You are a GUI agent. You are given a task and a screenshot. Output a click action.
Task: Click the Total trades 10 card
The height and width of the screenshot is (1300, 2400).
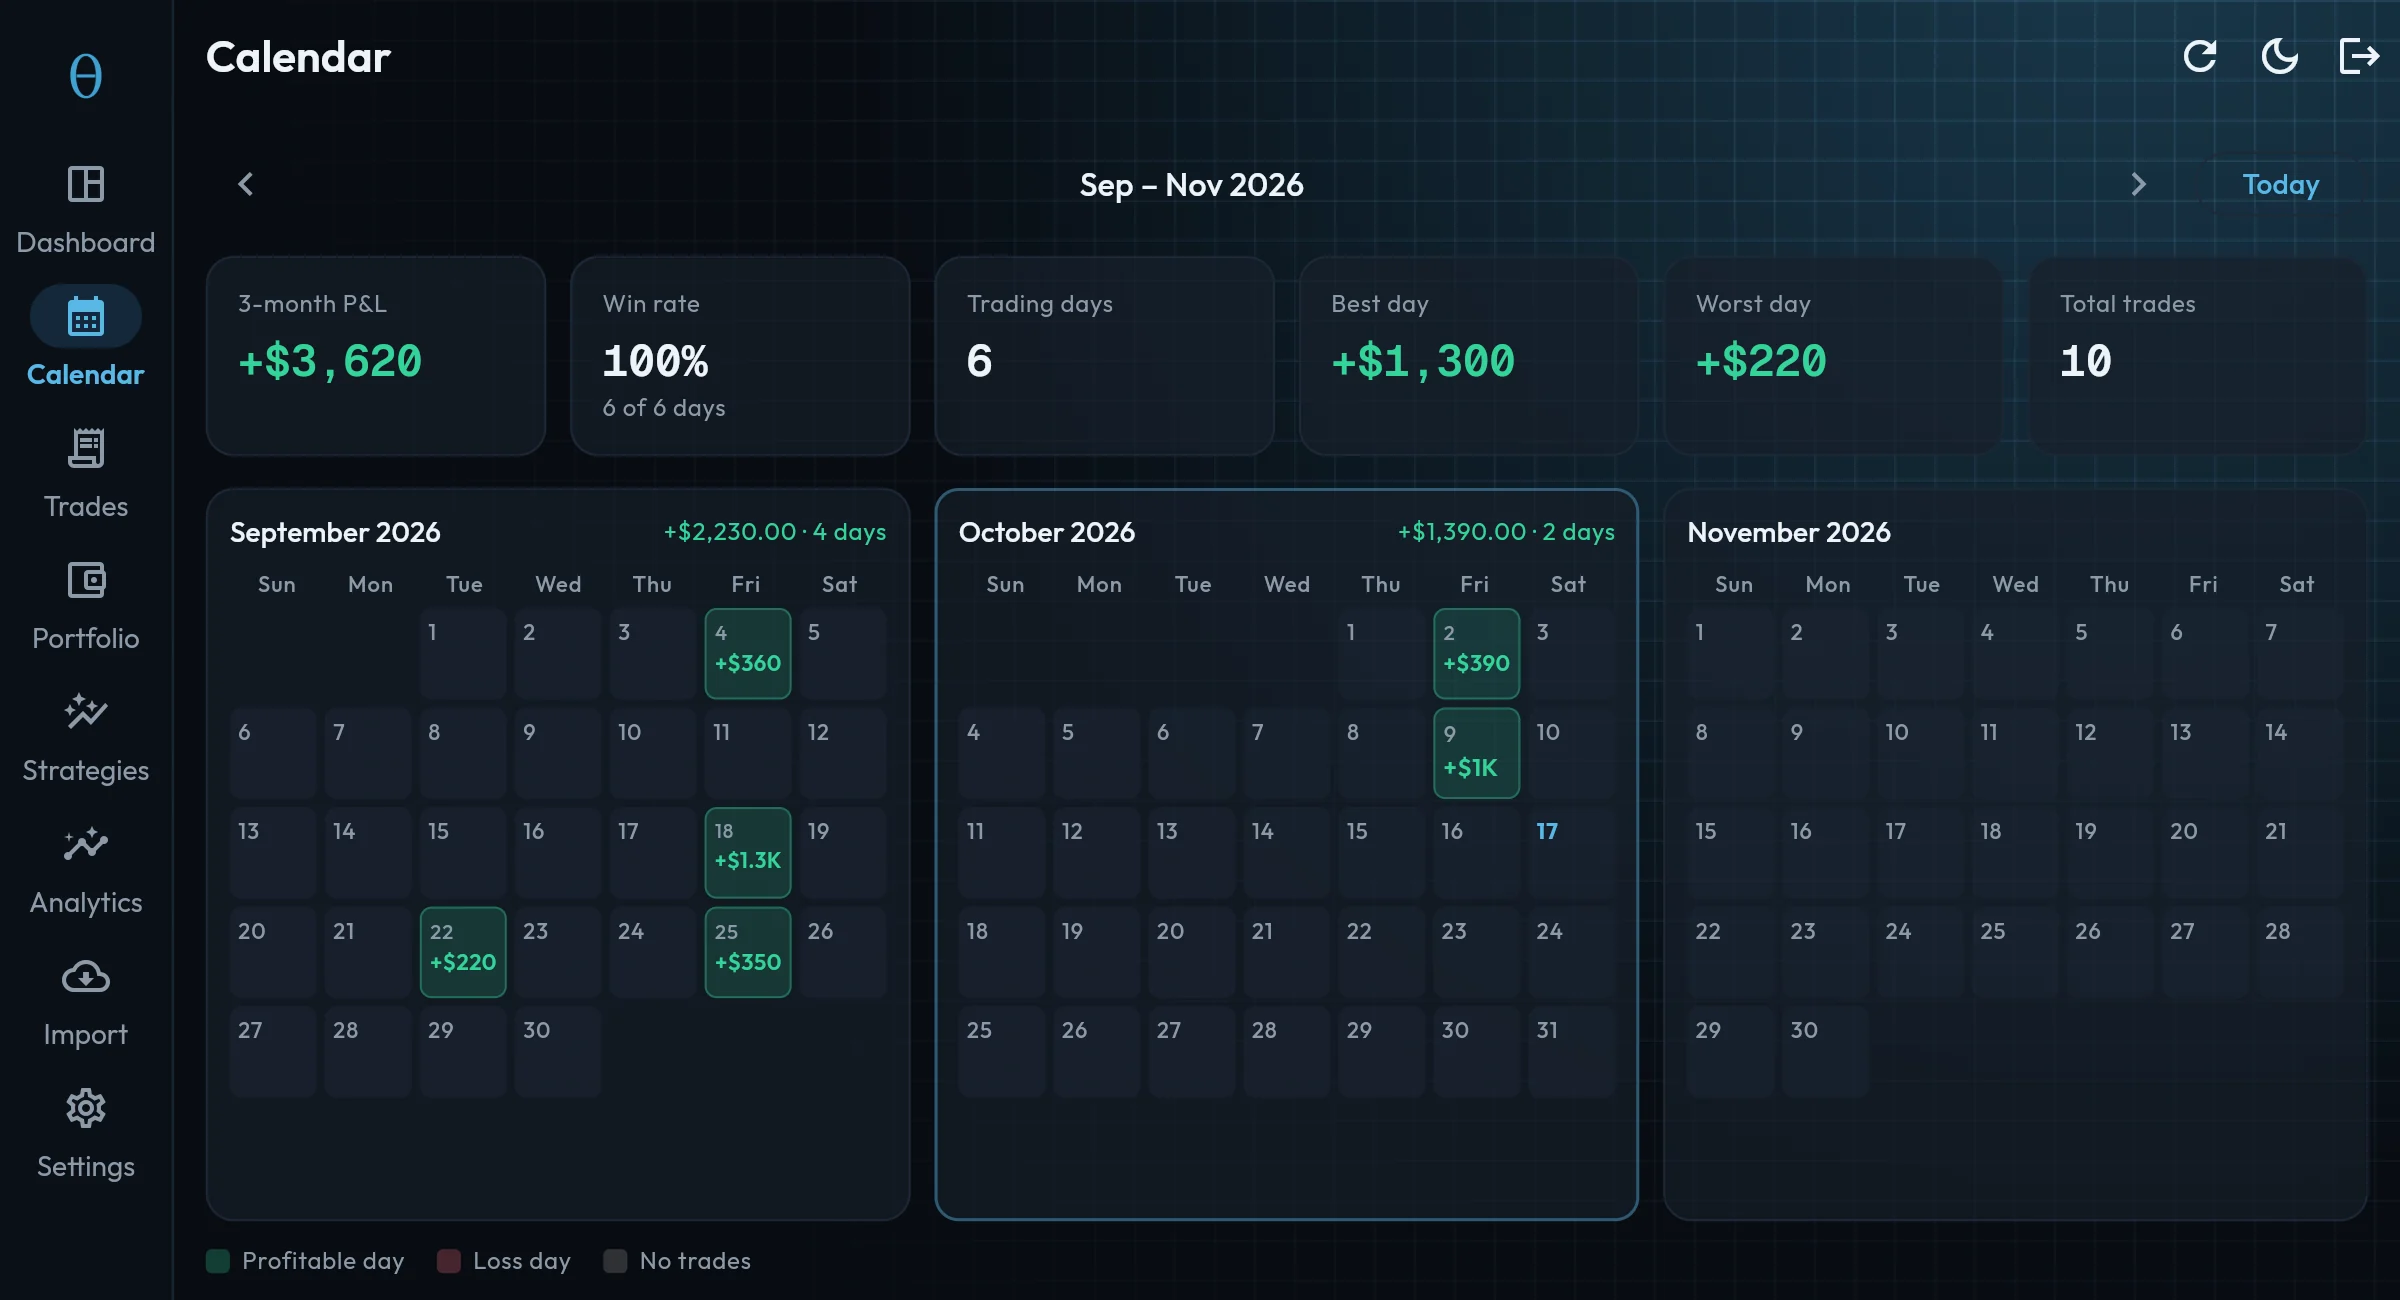[x=2197, y=356]
